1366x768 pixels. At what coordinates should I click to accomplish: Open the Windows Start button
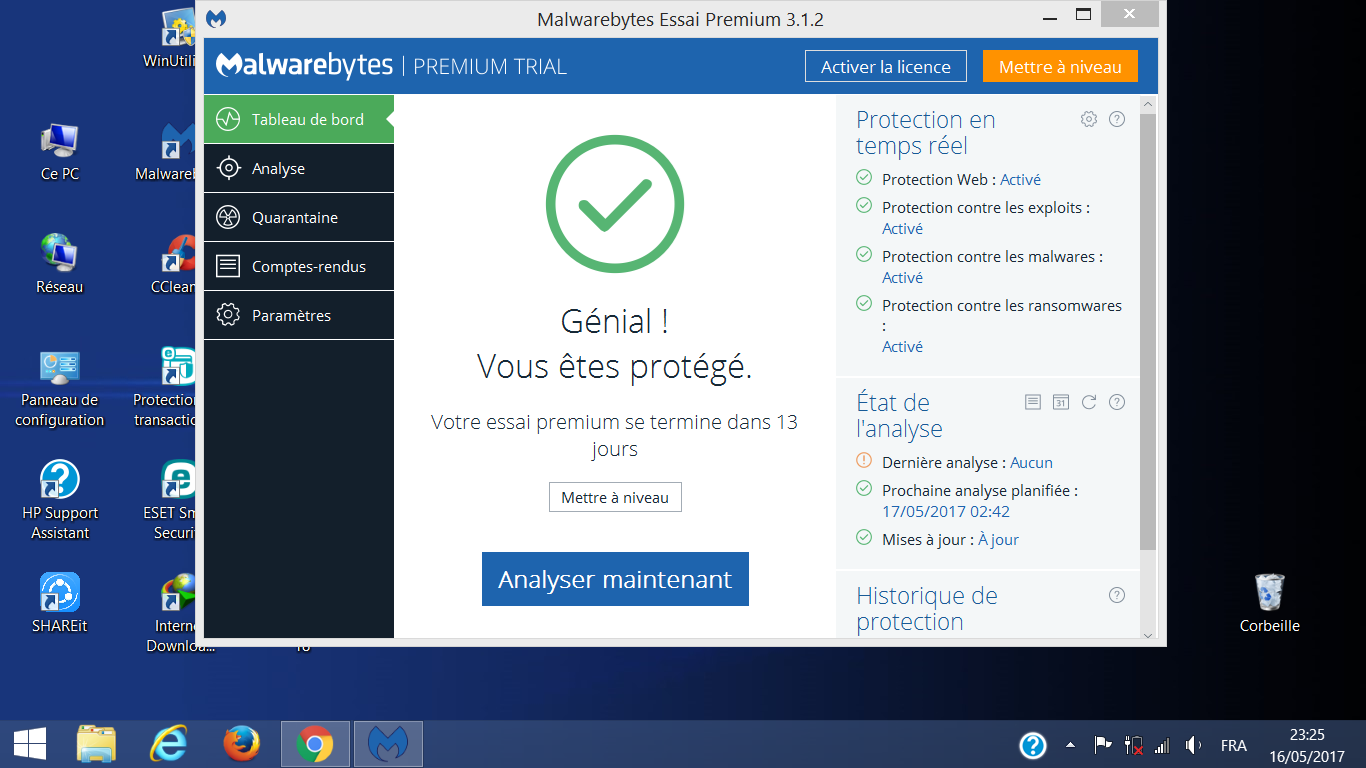29,744
